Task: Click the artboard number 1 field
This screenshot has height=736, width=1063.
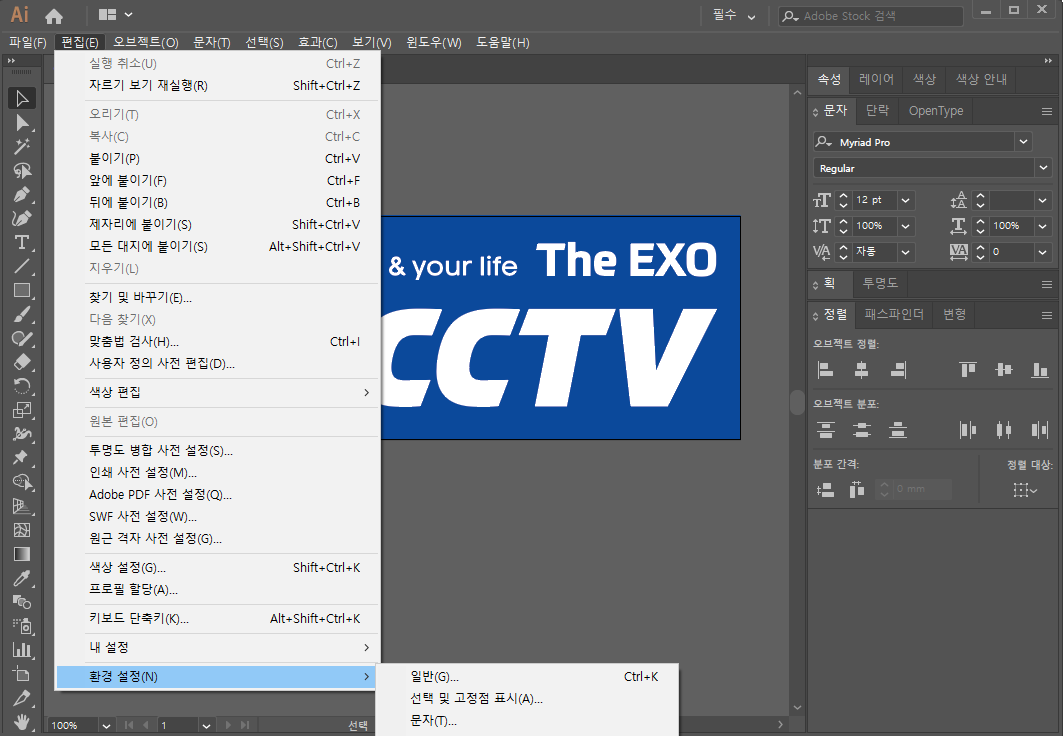Action: pos(178,725)
